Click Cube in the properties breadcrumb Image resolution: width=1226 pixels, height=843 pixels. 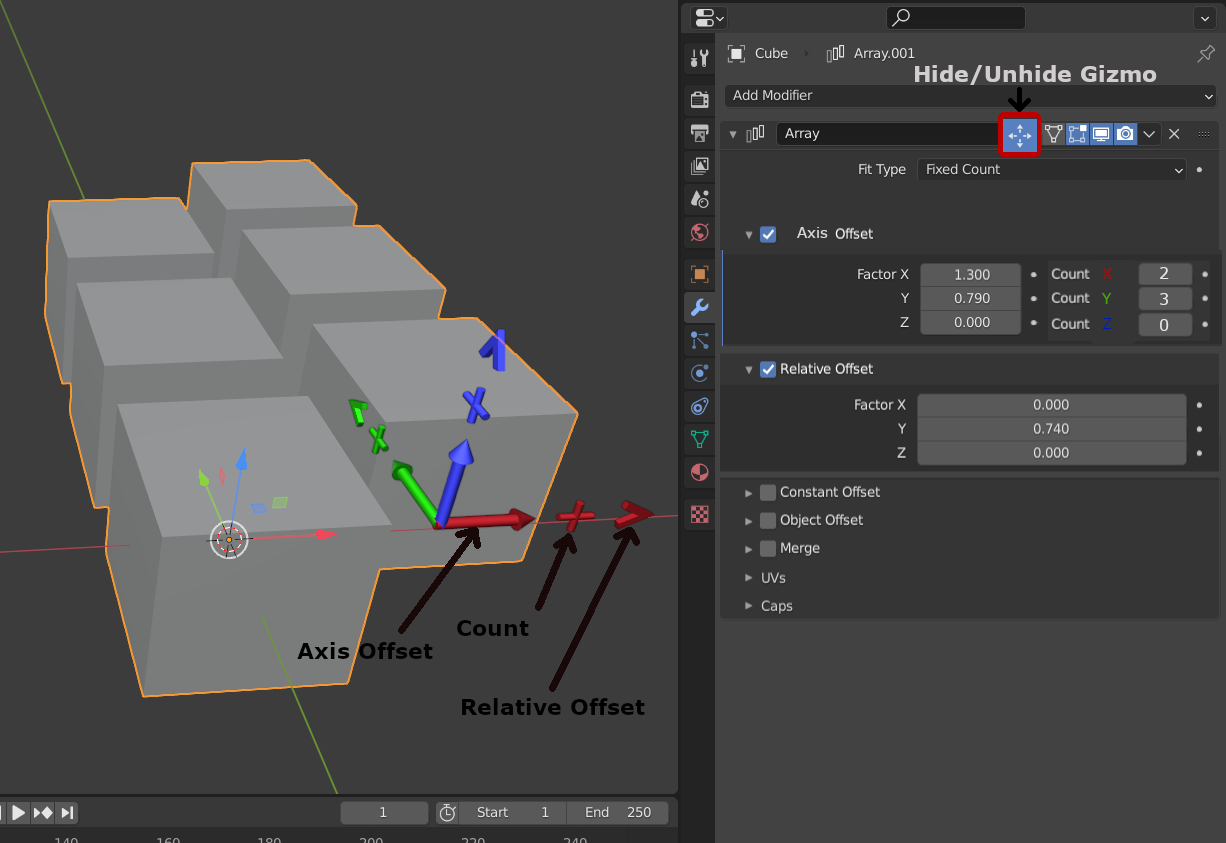771,53
